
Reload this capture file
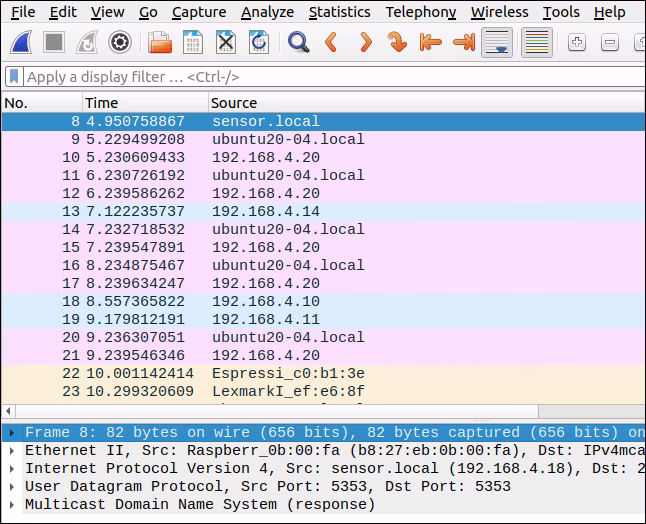tap(259, 42)
